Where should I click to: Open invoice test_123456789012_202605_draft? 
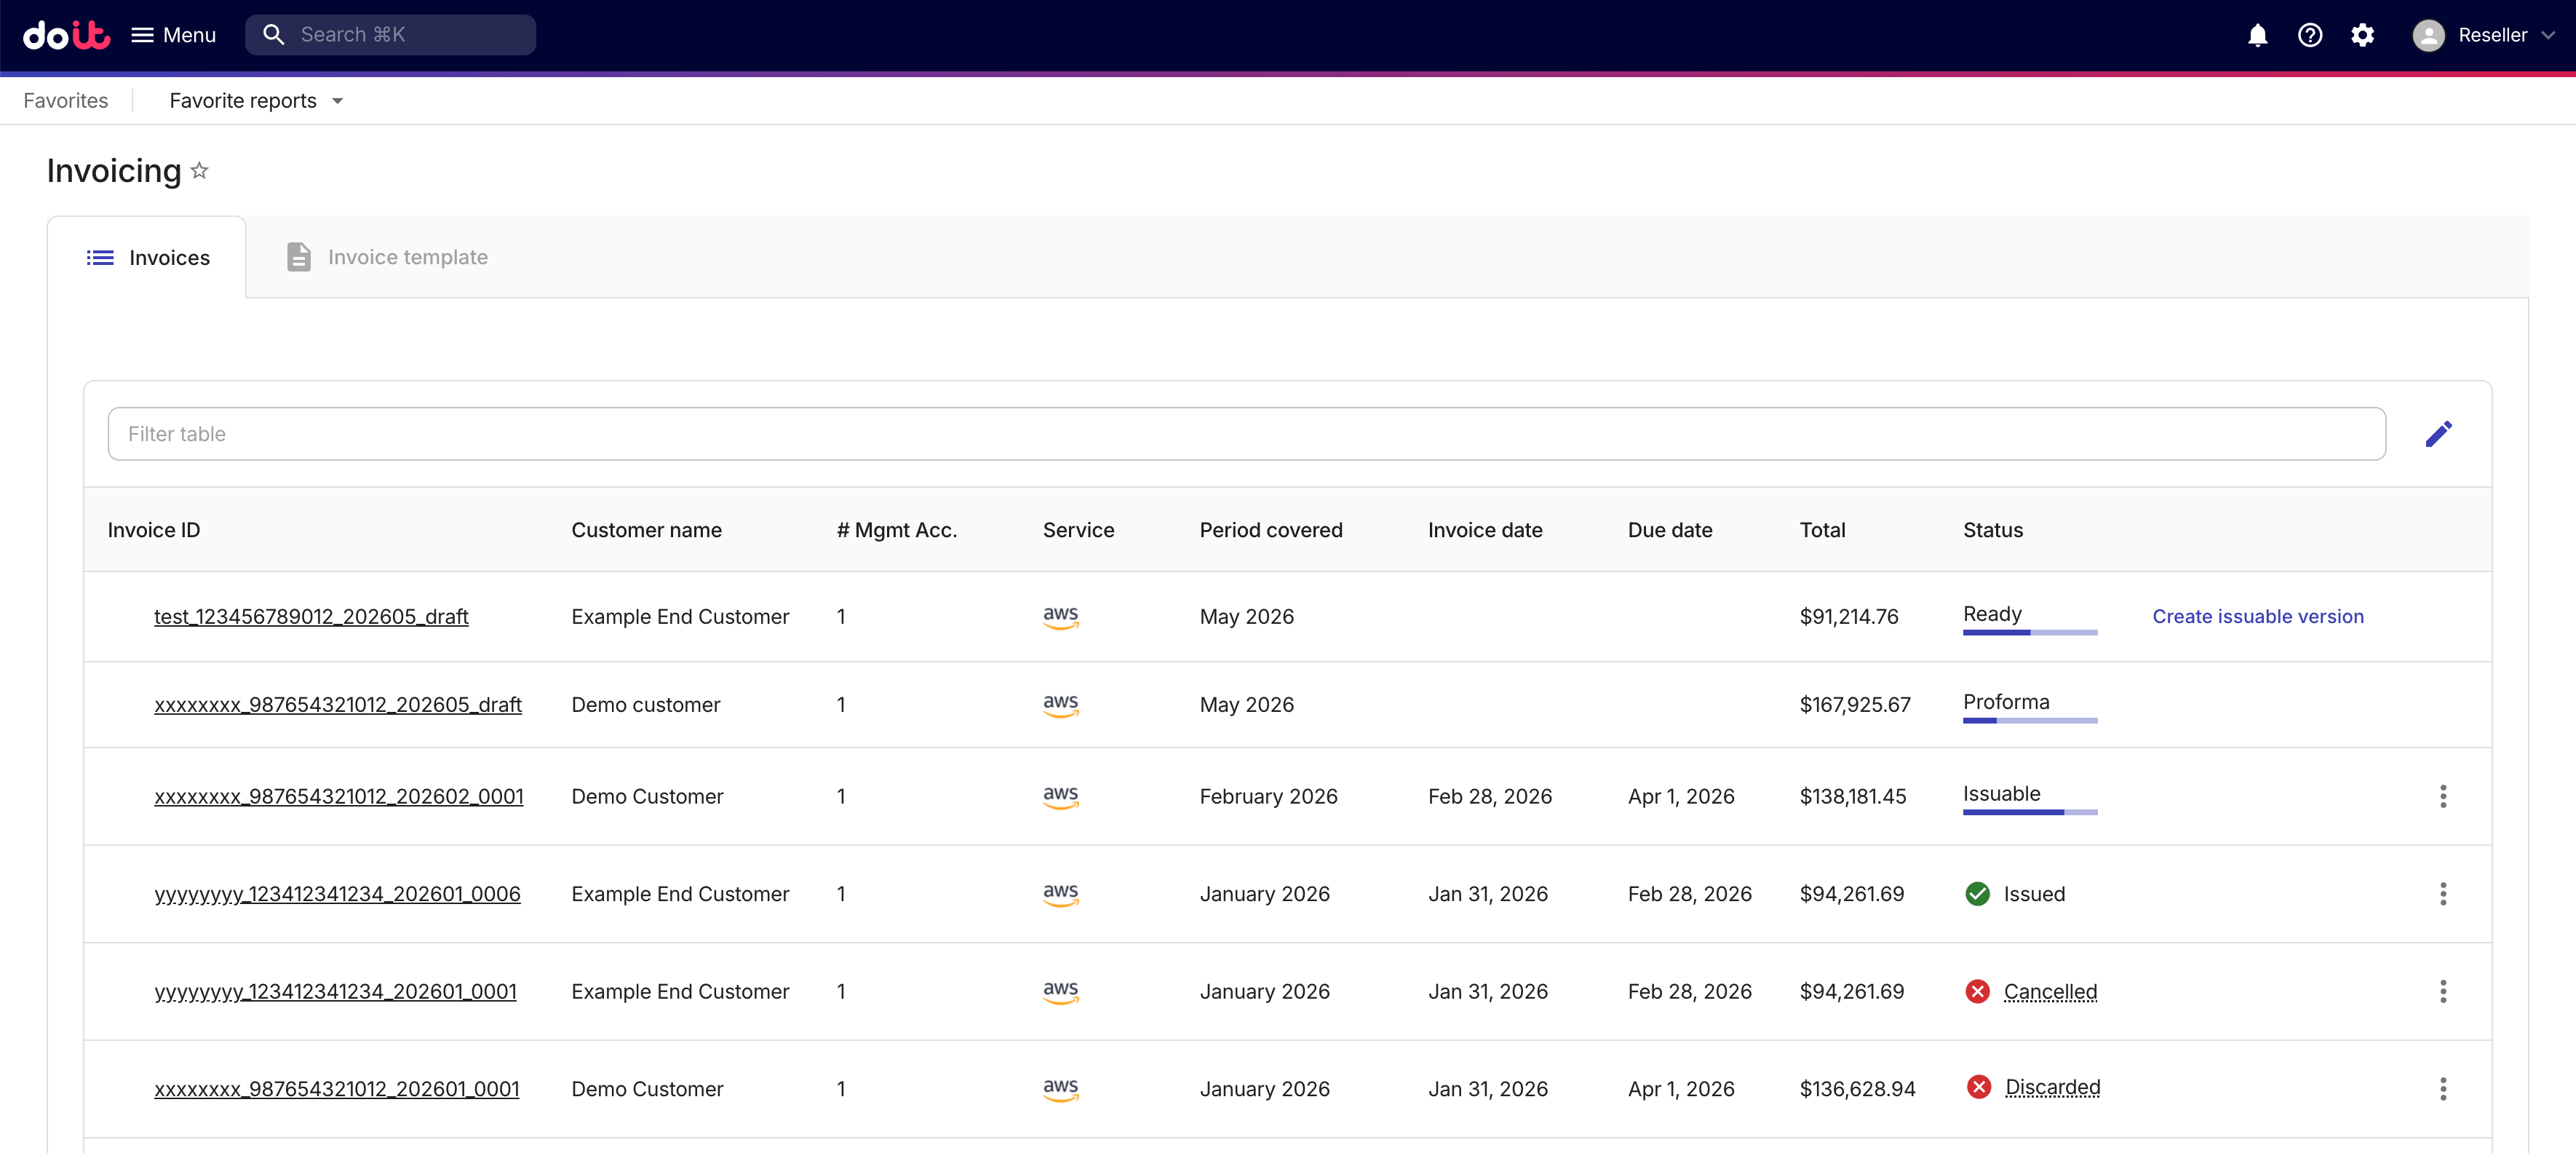[311, 617]
